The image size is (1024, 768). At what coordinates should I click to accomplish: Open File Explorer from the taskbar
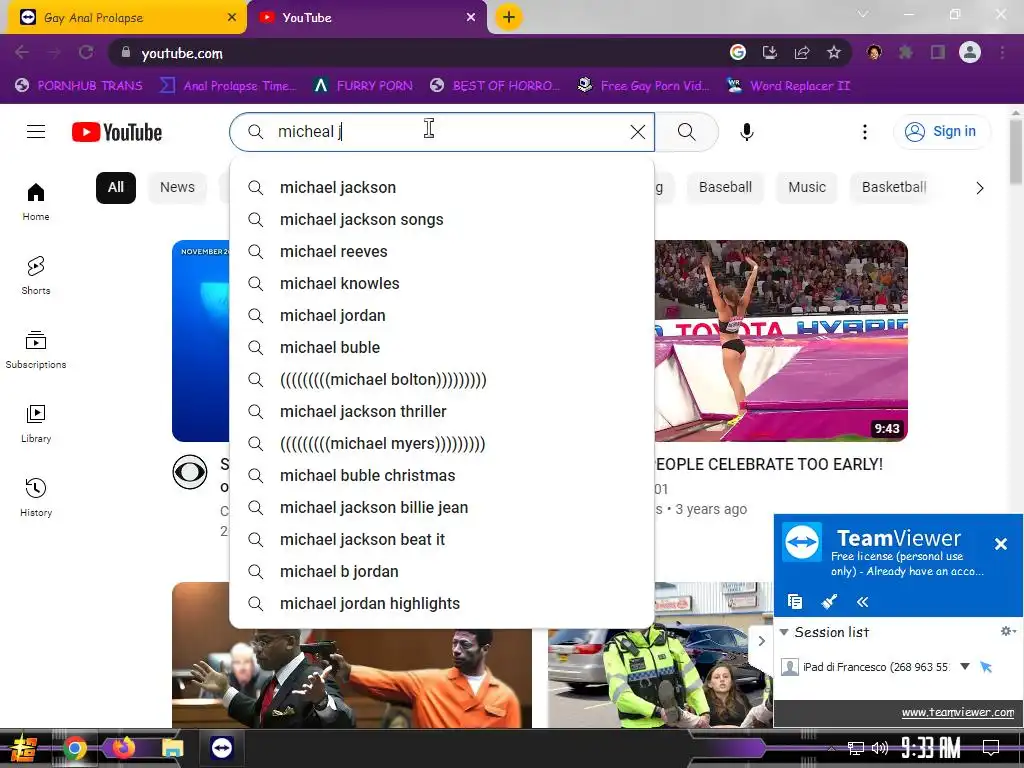173,748
